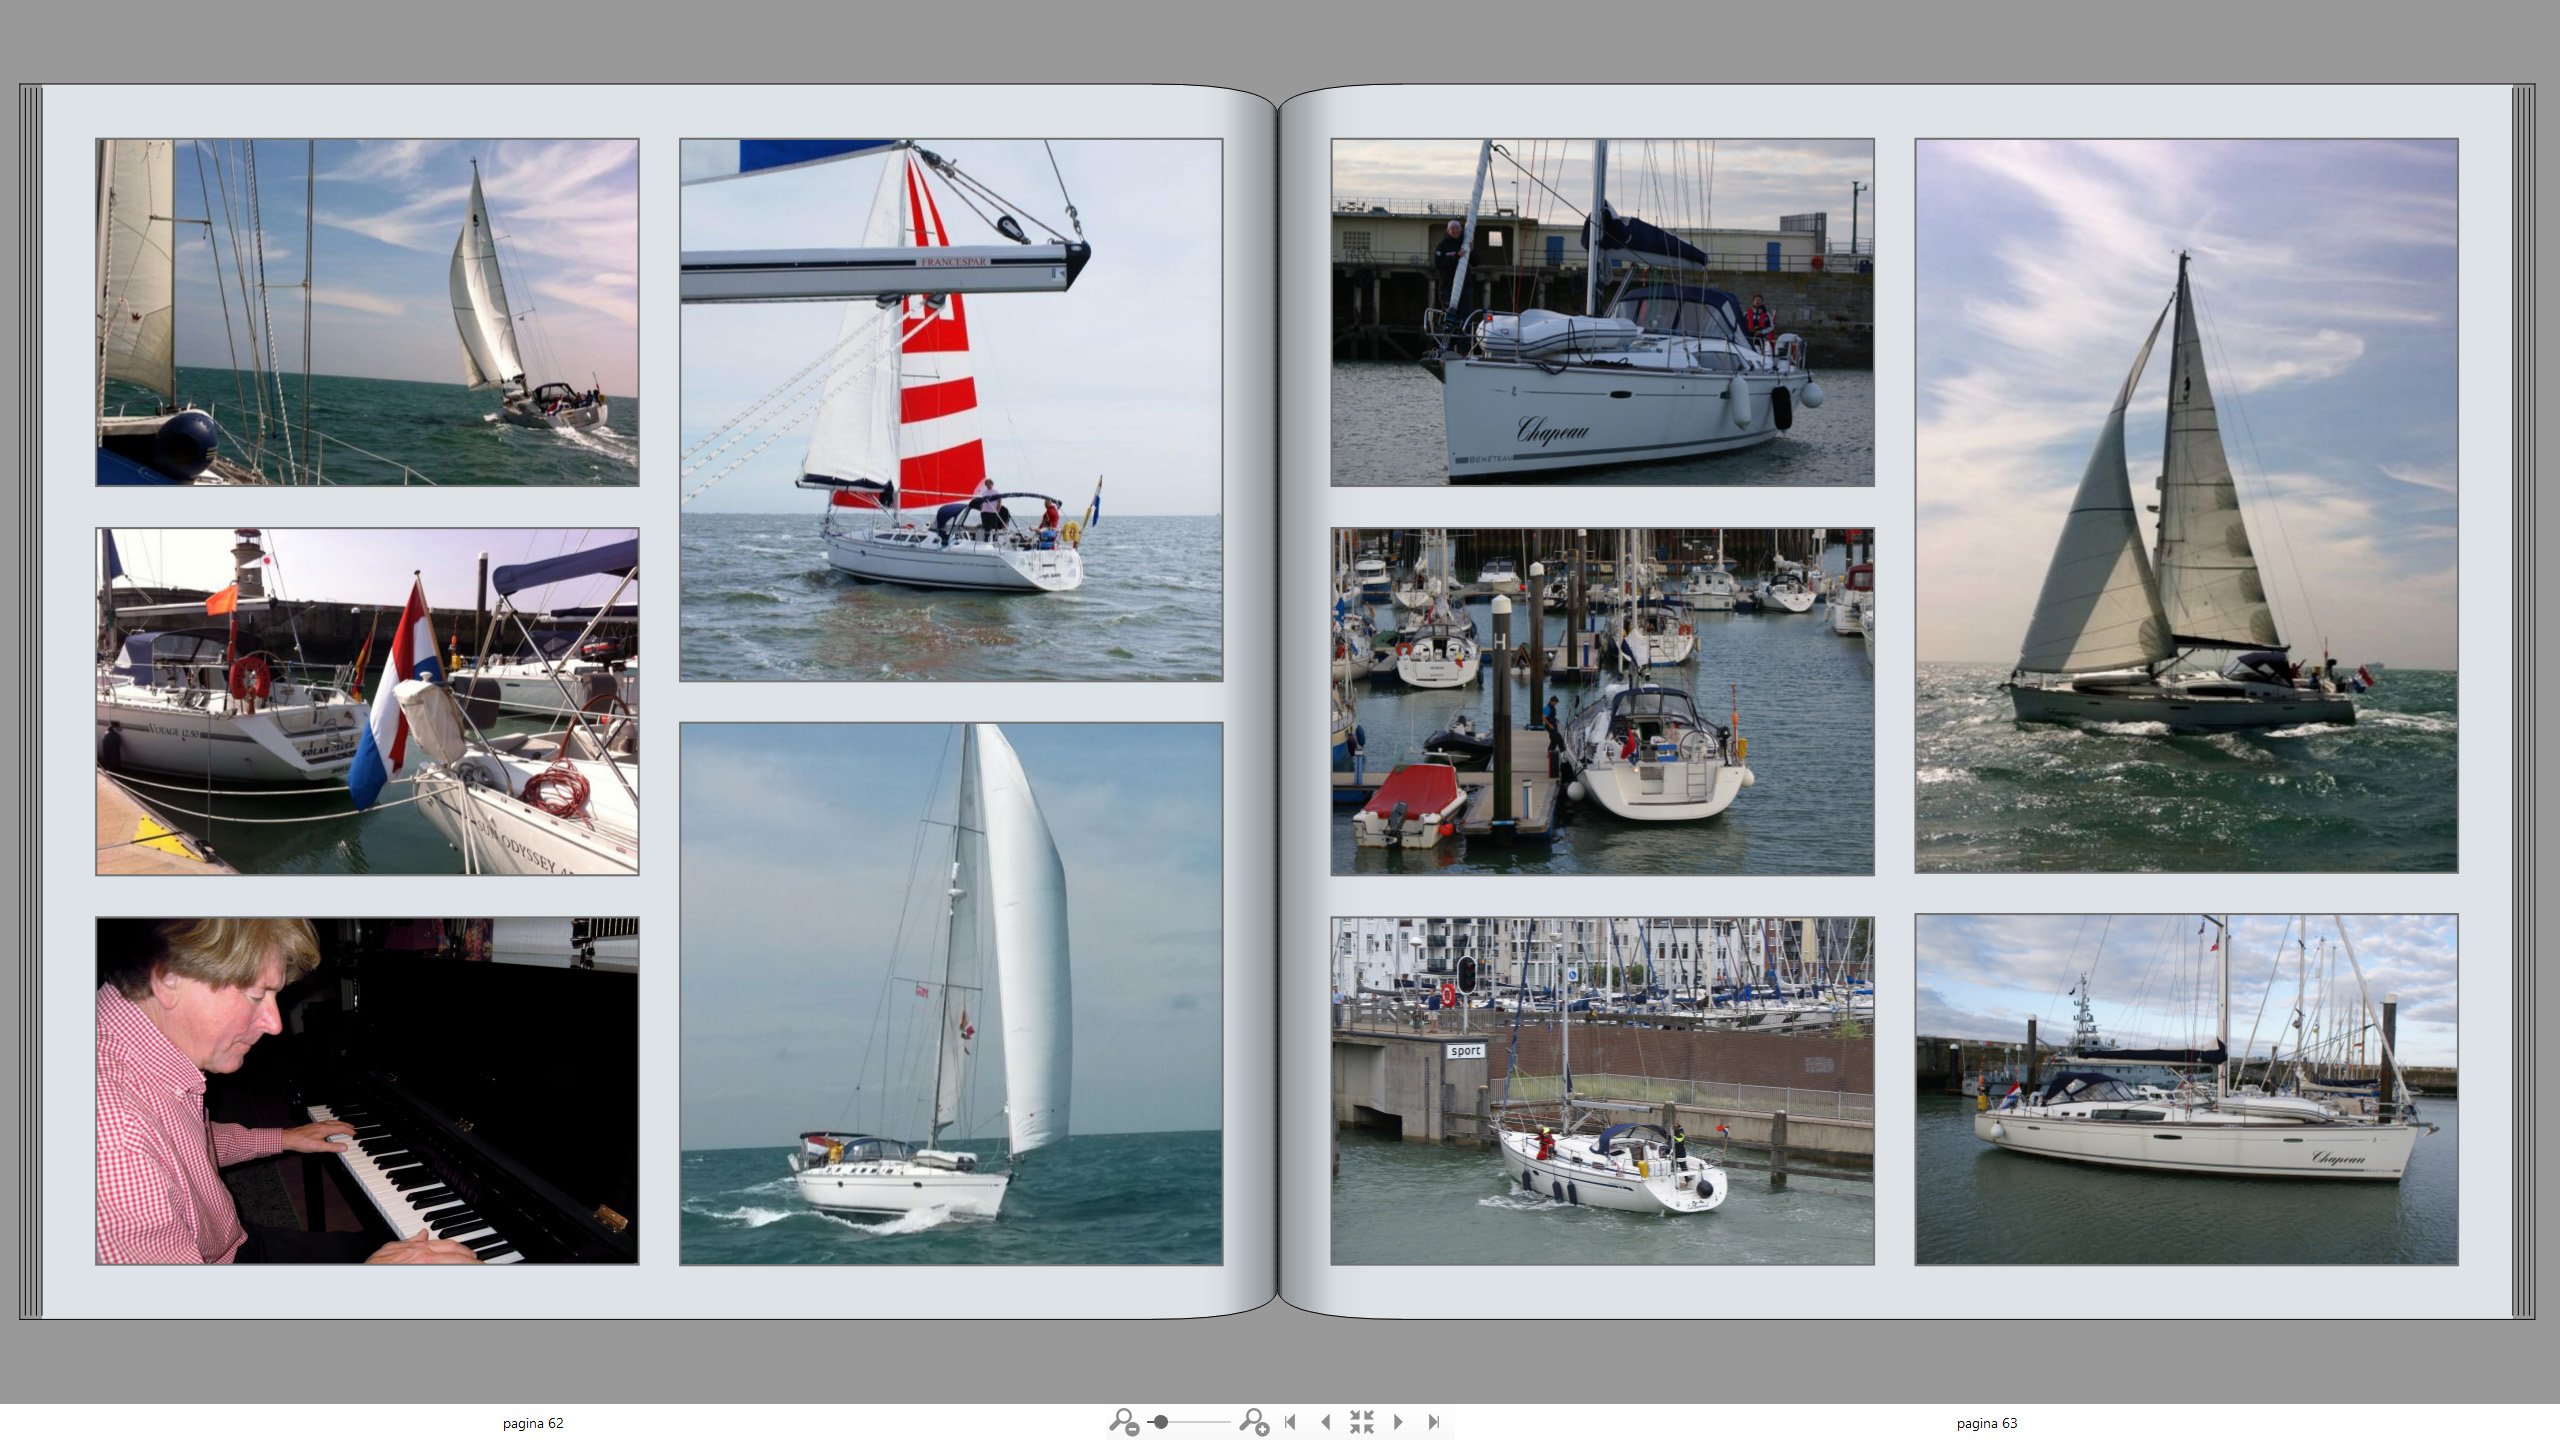This screenshot has width=2560, height=1440.
Task: Select the Dutch flag marina photo
Action: (367, 701)
